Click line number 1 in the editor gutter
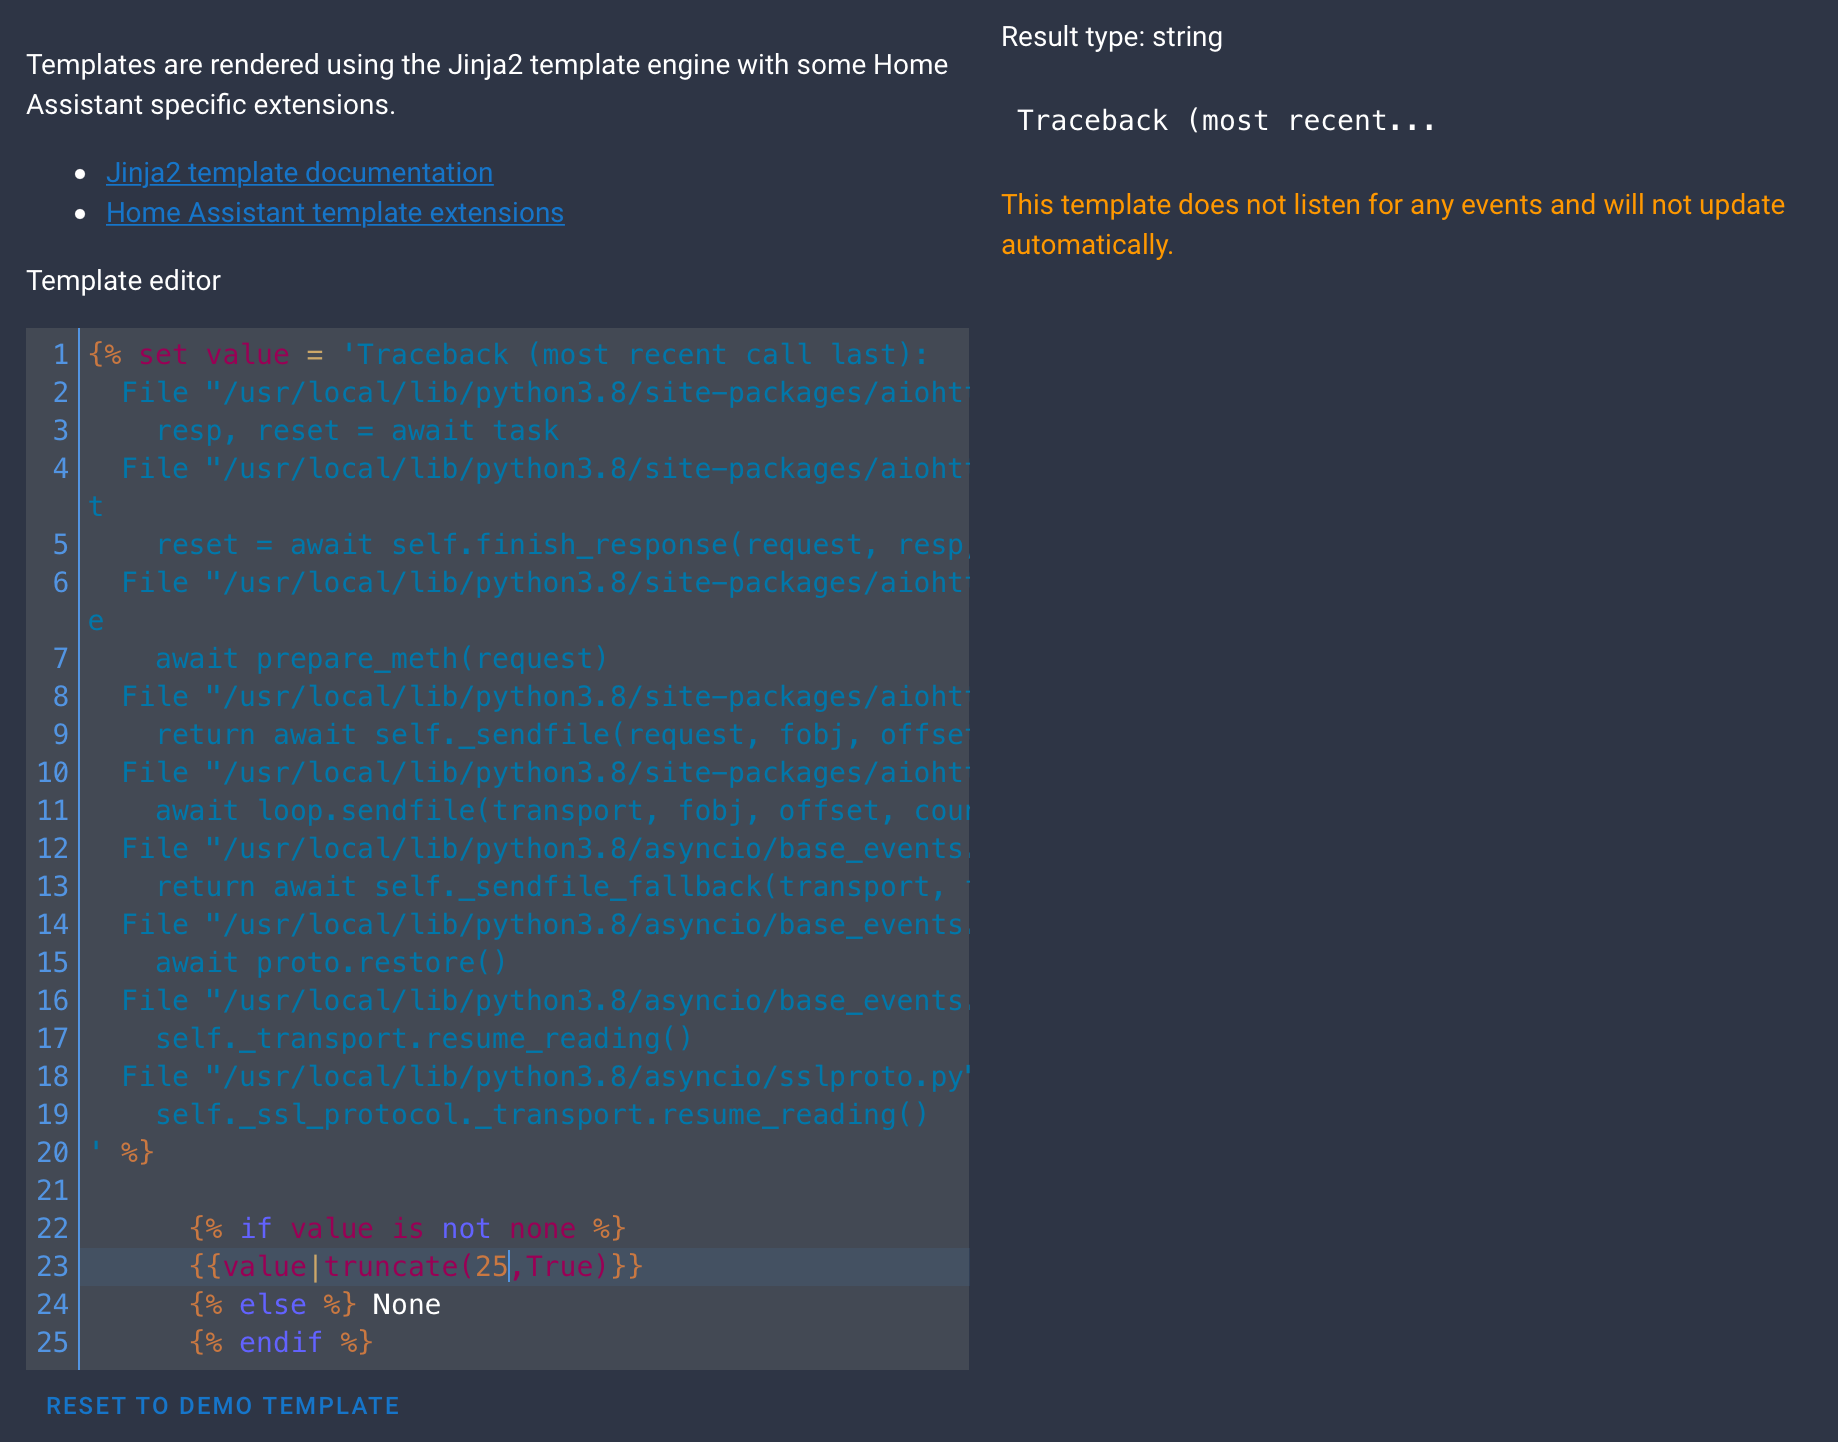This screenshot has width=1838, height=1442. [x=60, y=354]
